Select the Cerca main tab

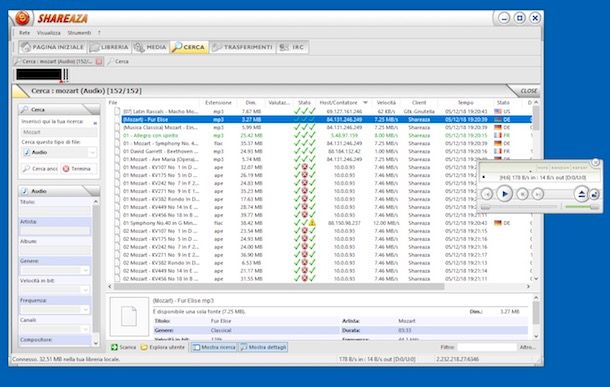click(x=189, y=47)
